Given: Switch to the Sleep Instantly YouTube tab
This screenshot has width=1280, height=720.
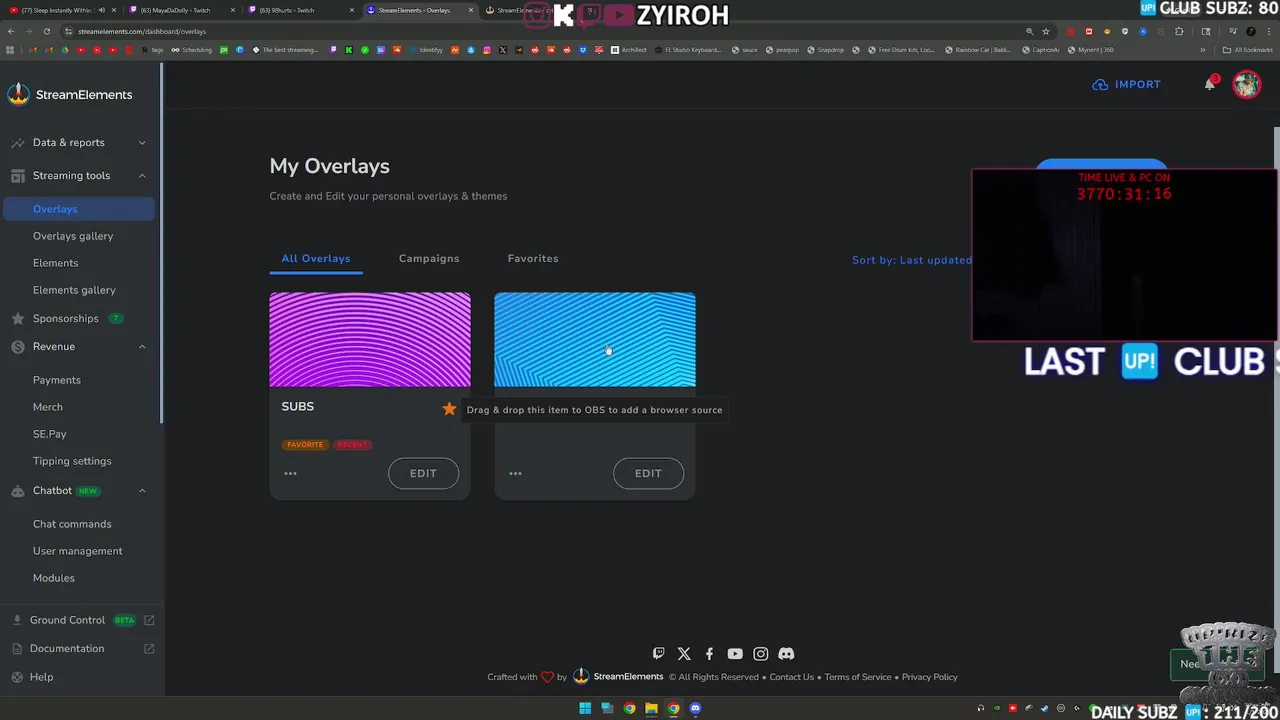Looking at the screenshot, I should [x=62, y=10].
